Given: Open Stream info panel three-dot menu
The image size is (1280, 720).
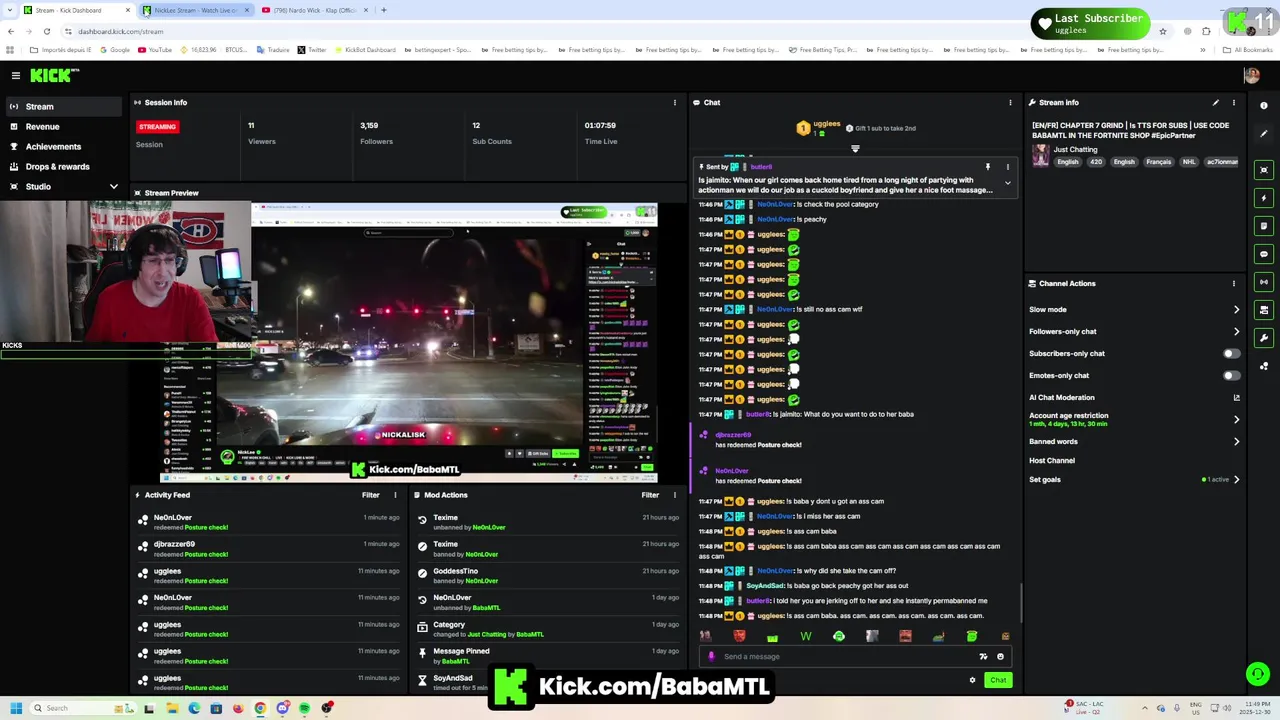Looking at the screenshot, I should [1234, 103].
